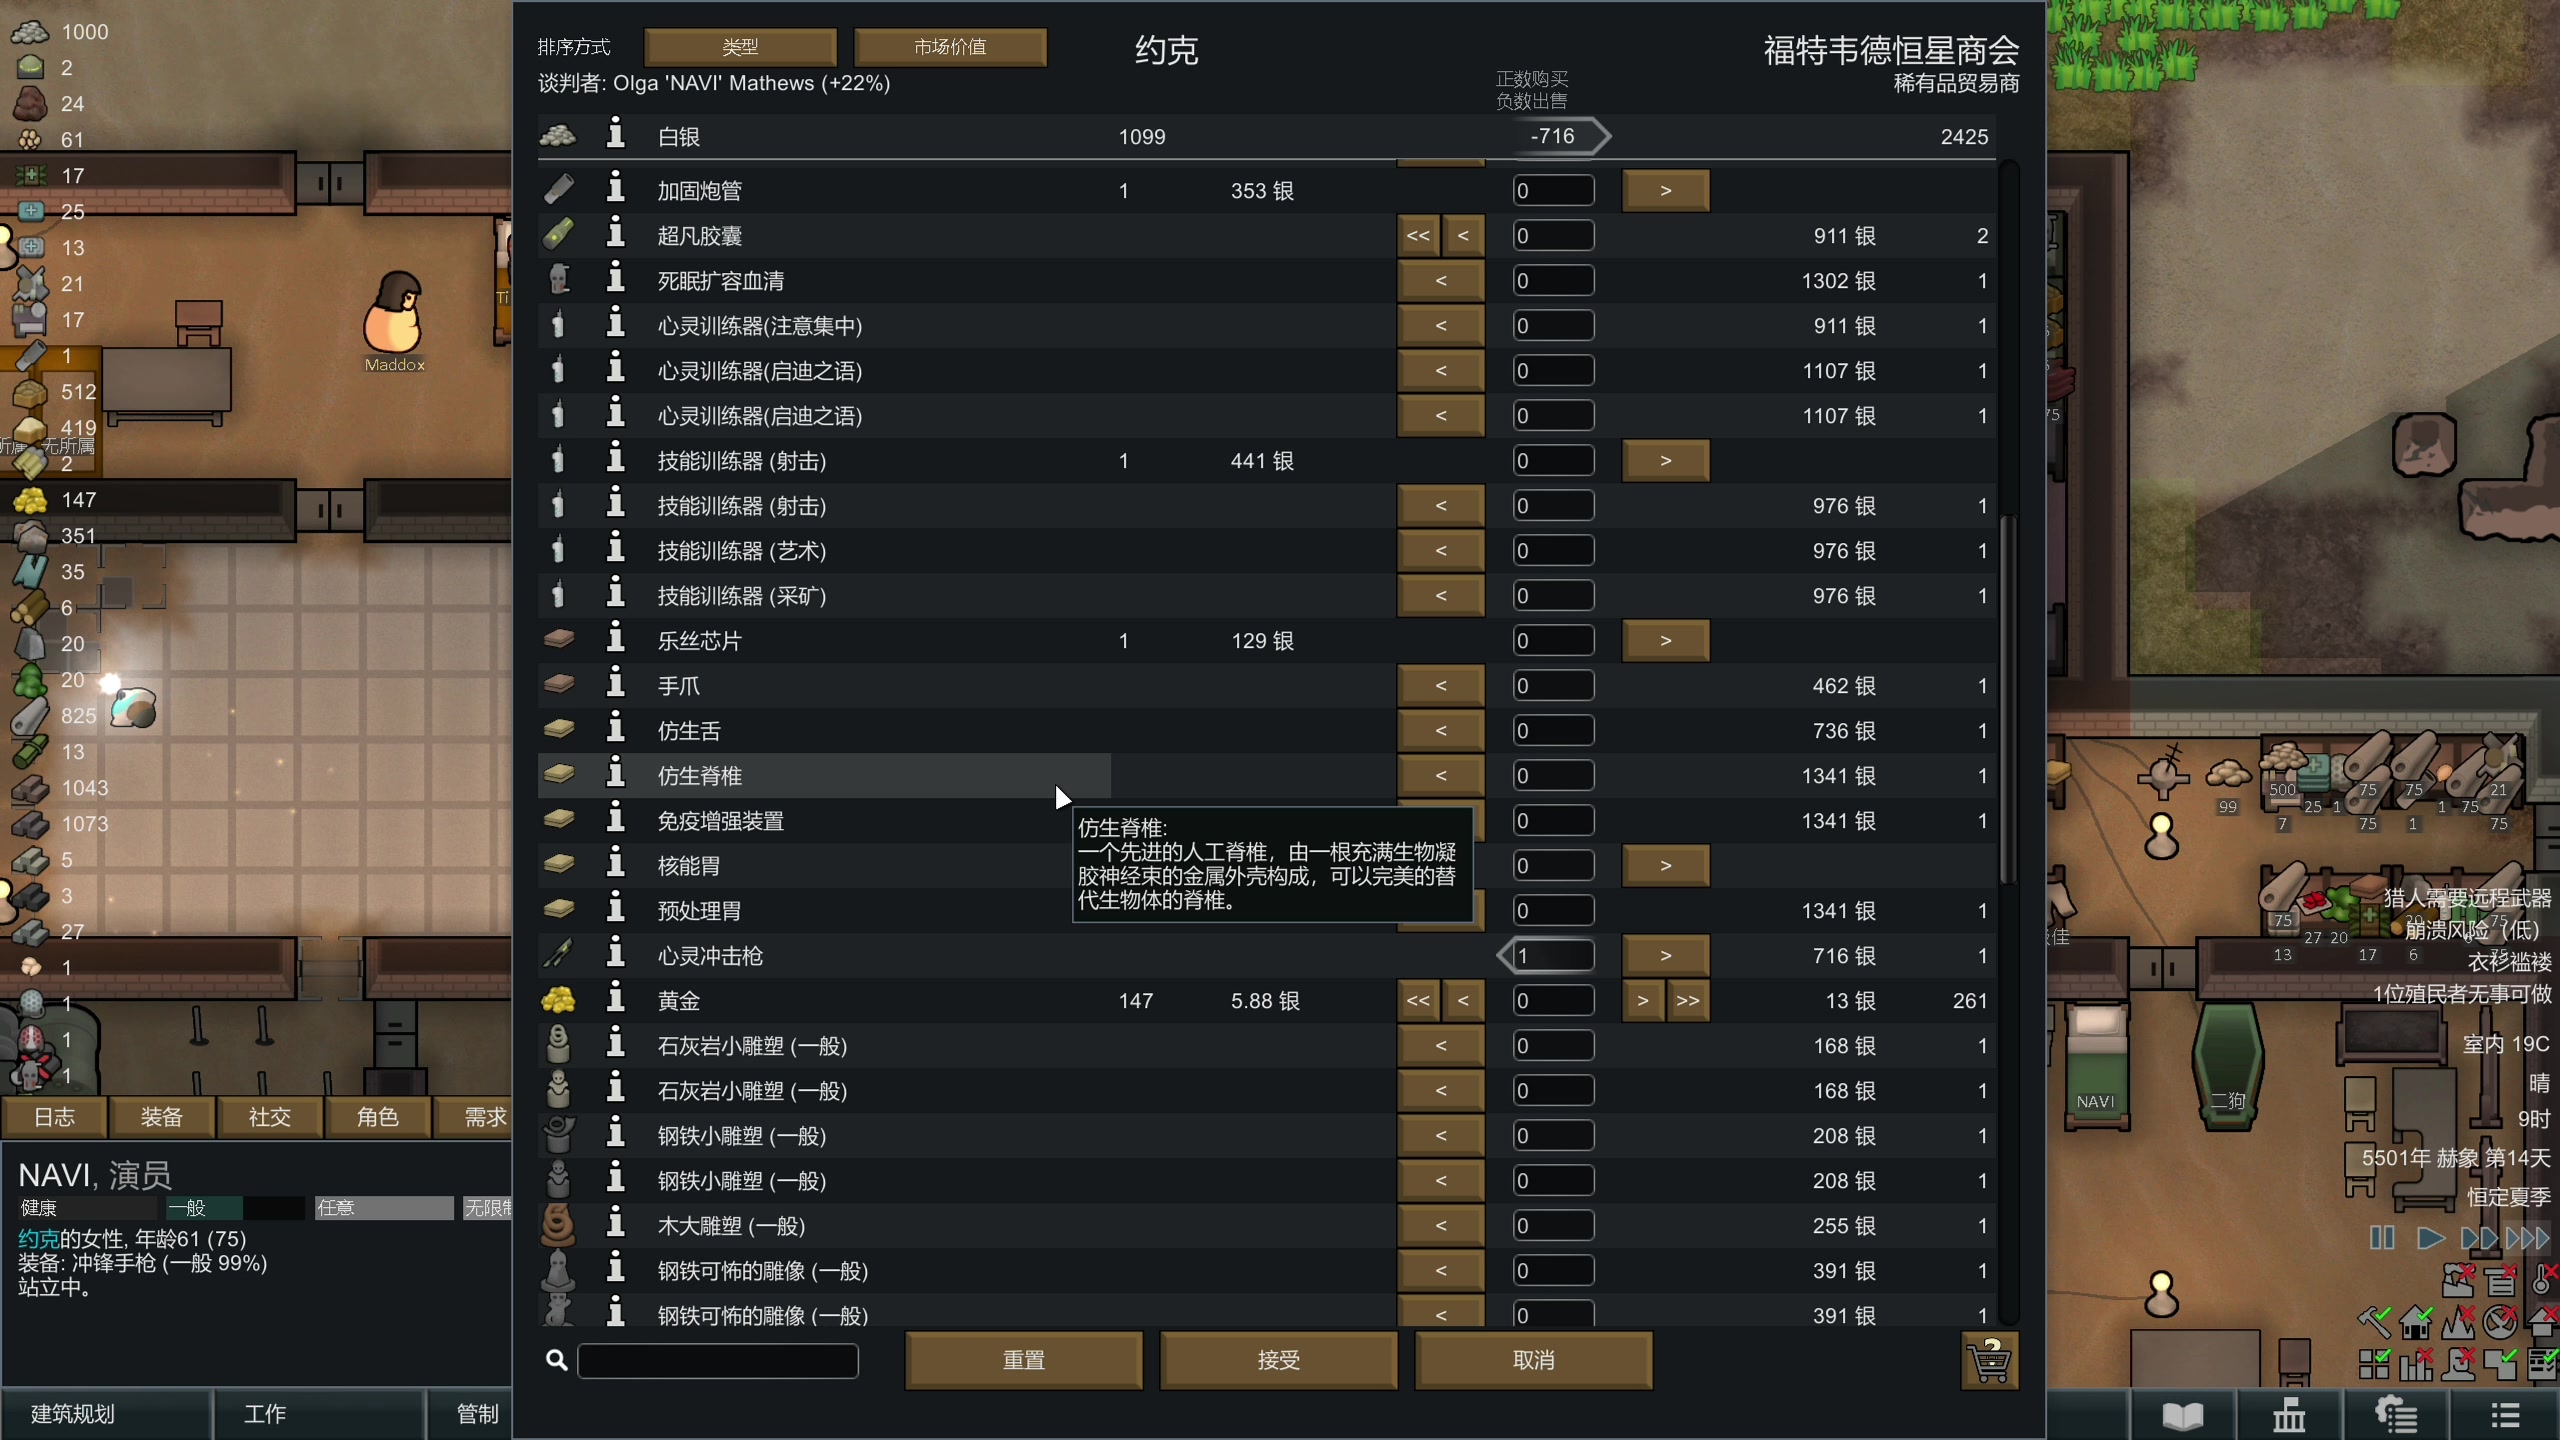Open info icon for 黄金
Screen dimensions: 2560x1440
tap(616, 999)
